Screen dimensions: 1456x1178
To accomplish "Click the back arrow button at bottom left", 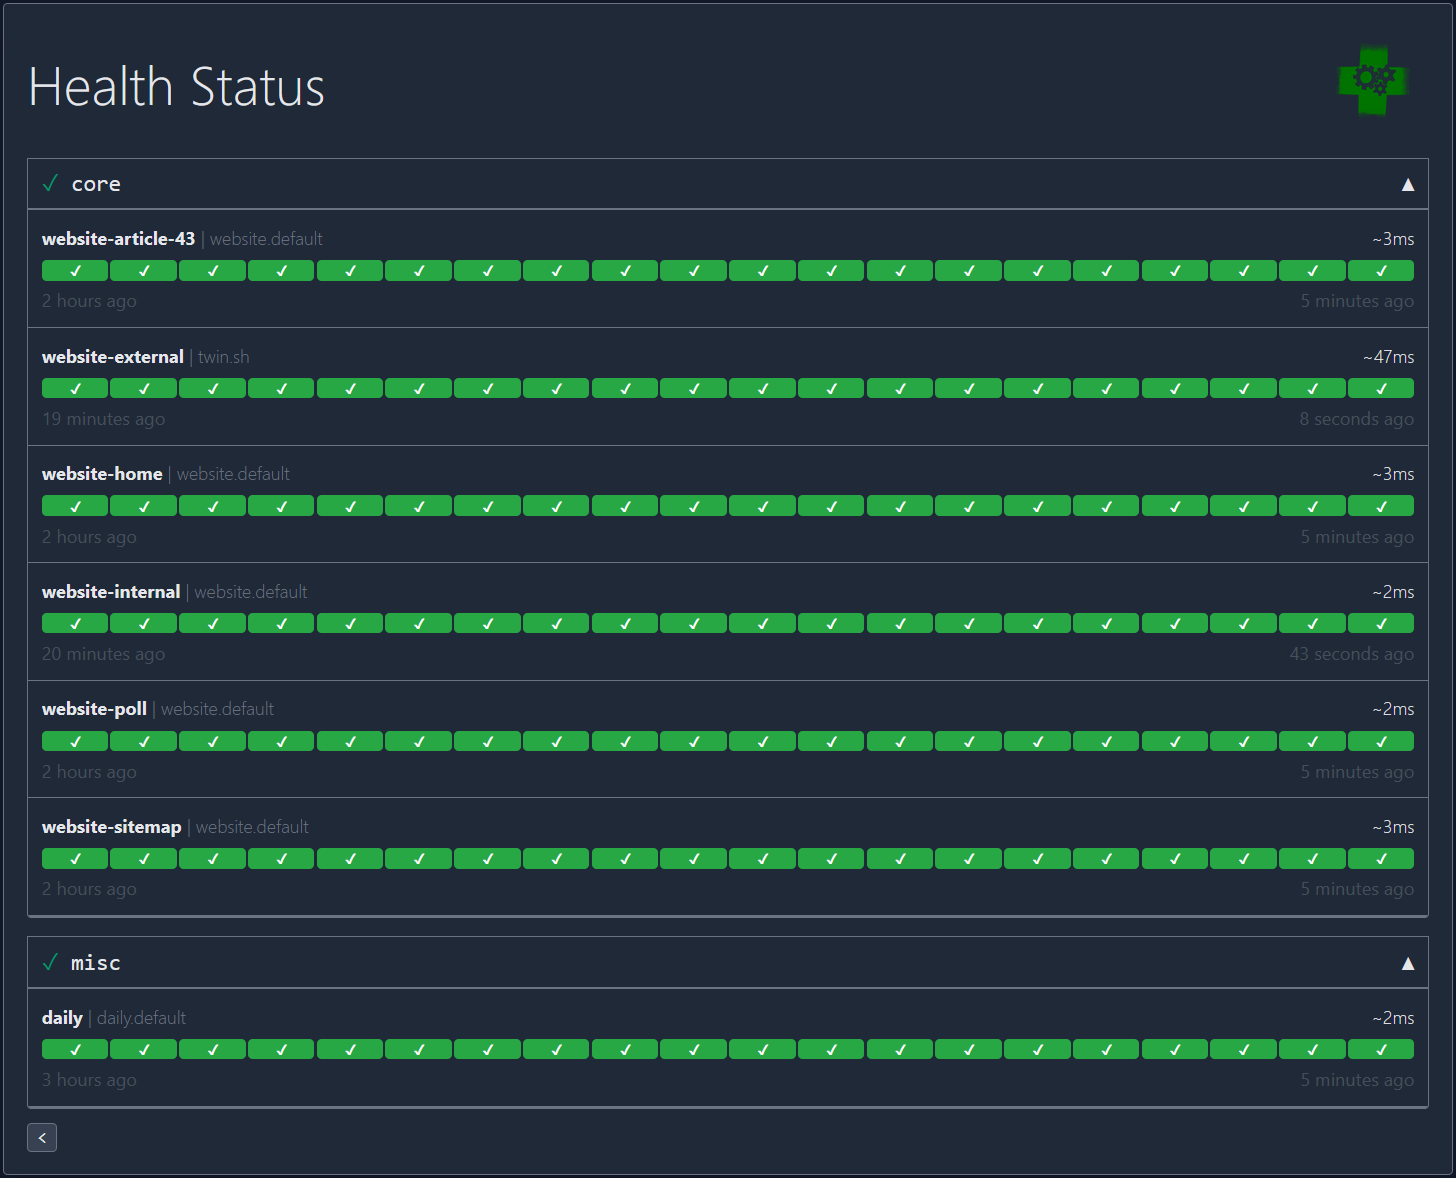I will pos(42,1137).
